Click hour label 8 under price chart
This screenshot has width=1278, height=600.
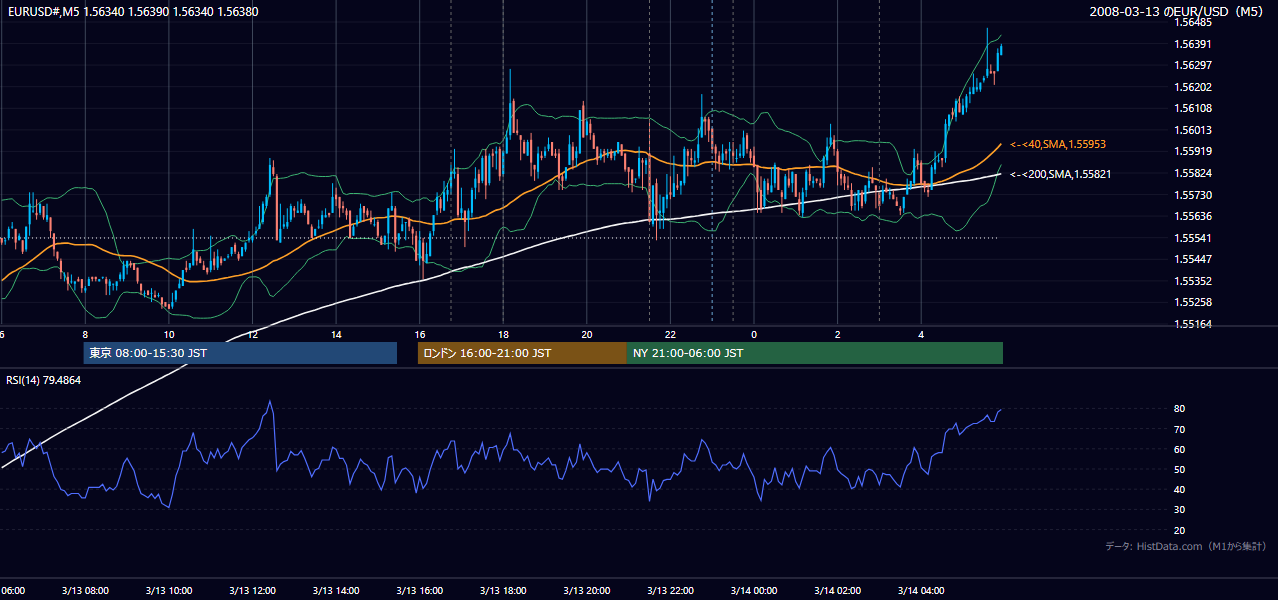(85, 335)
